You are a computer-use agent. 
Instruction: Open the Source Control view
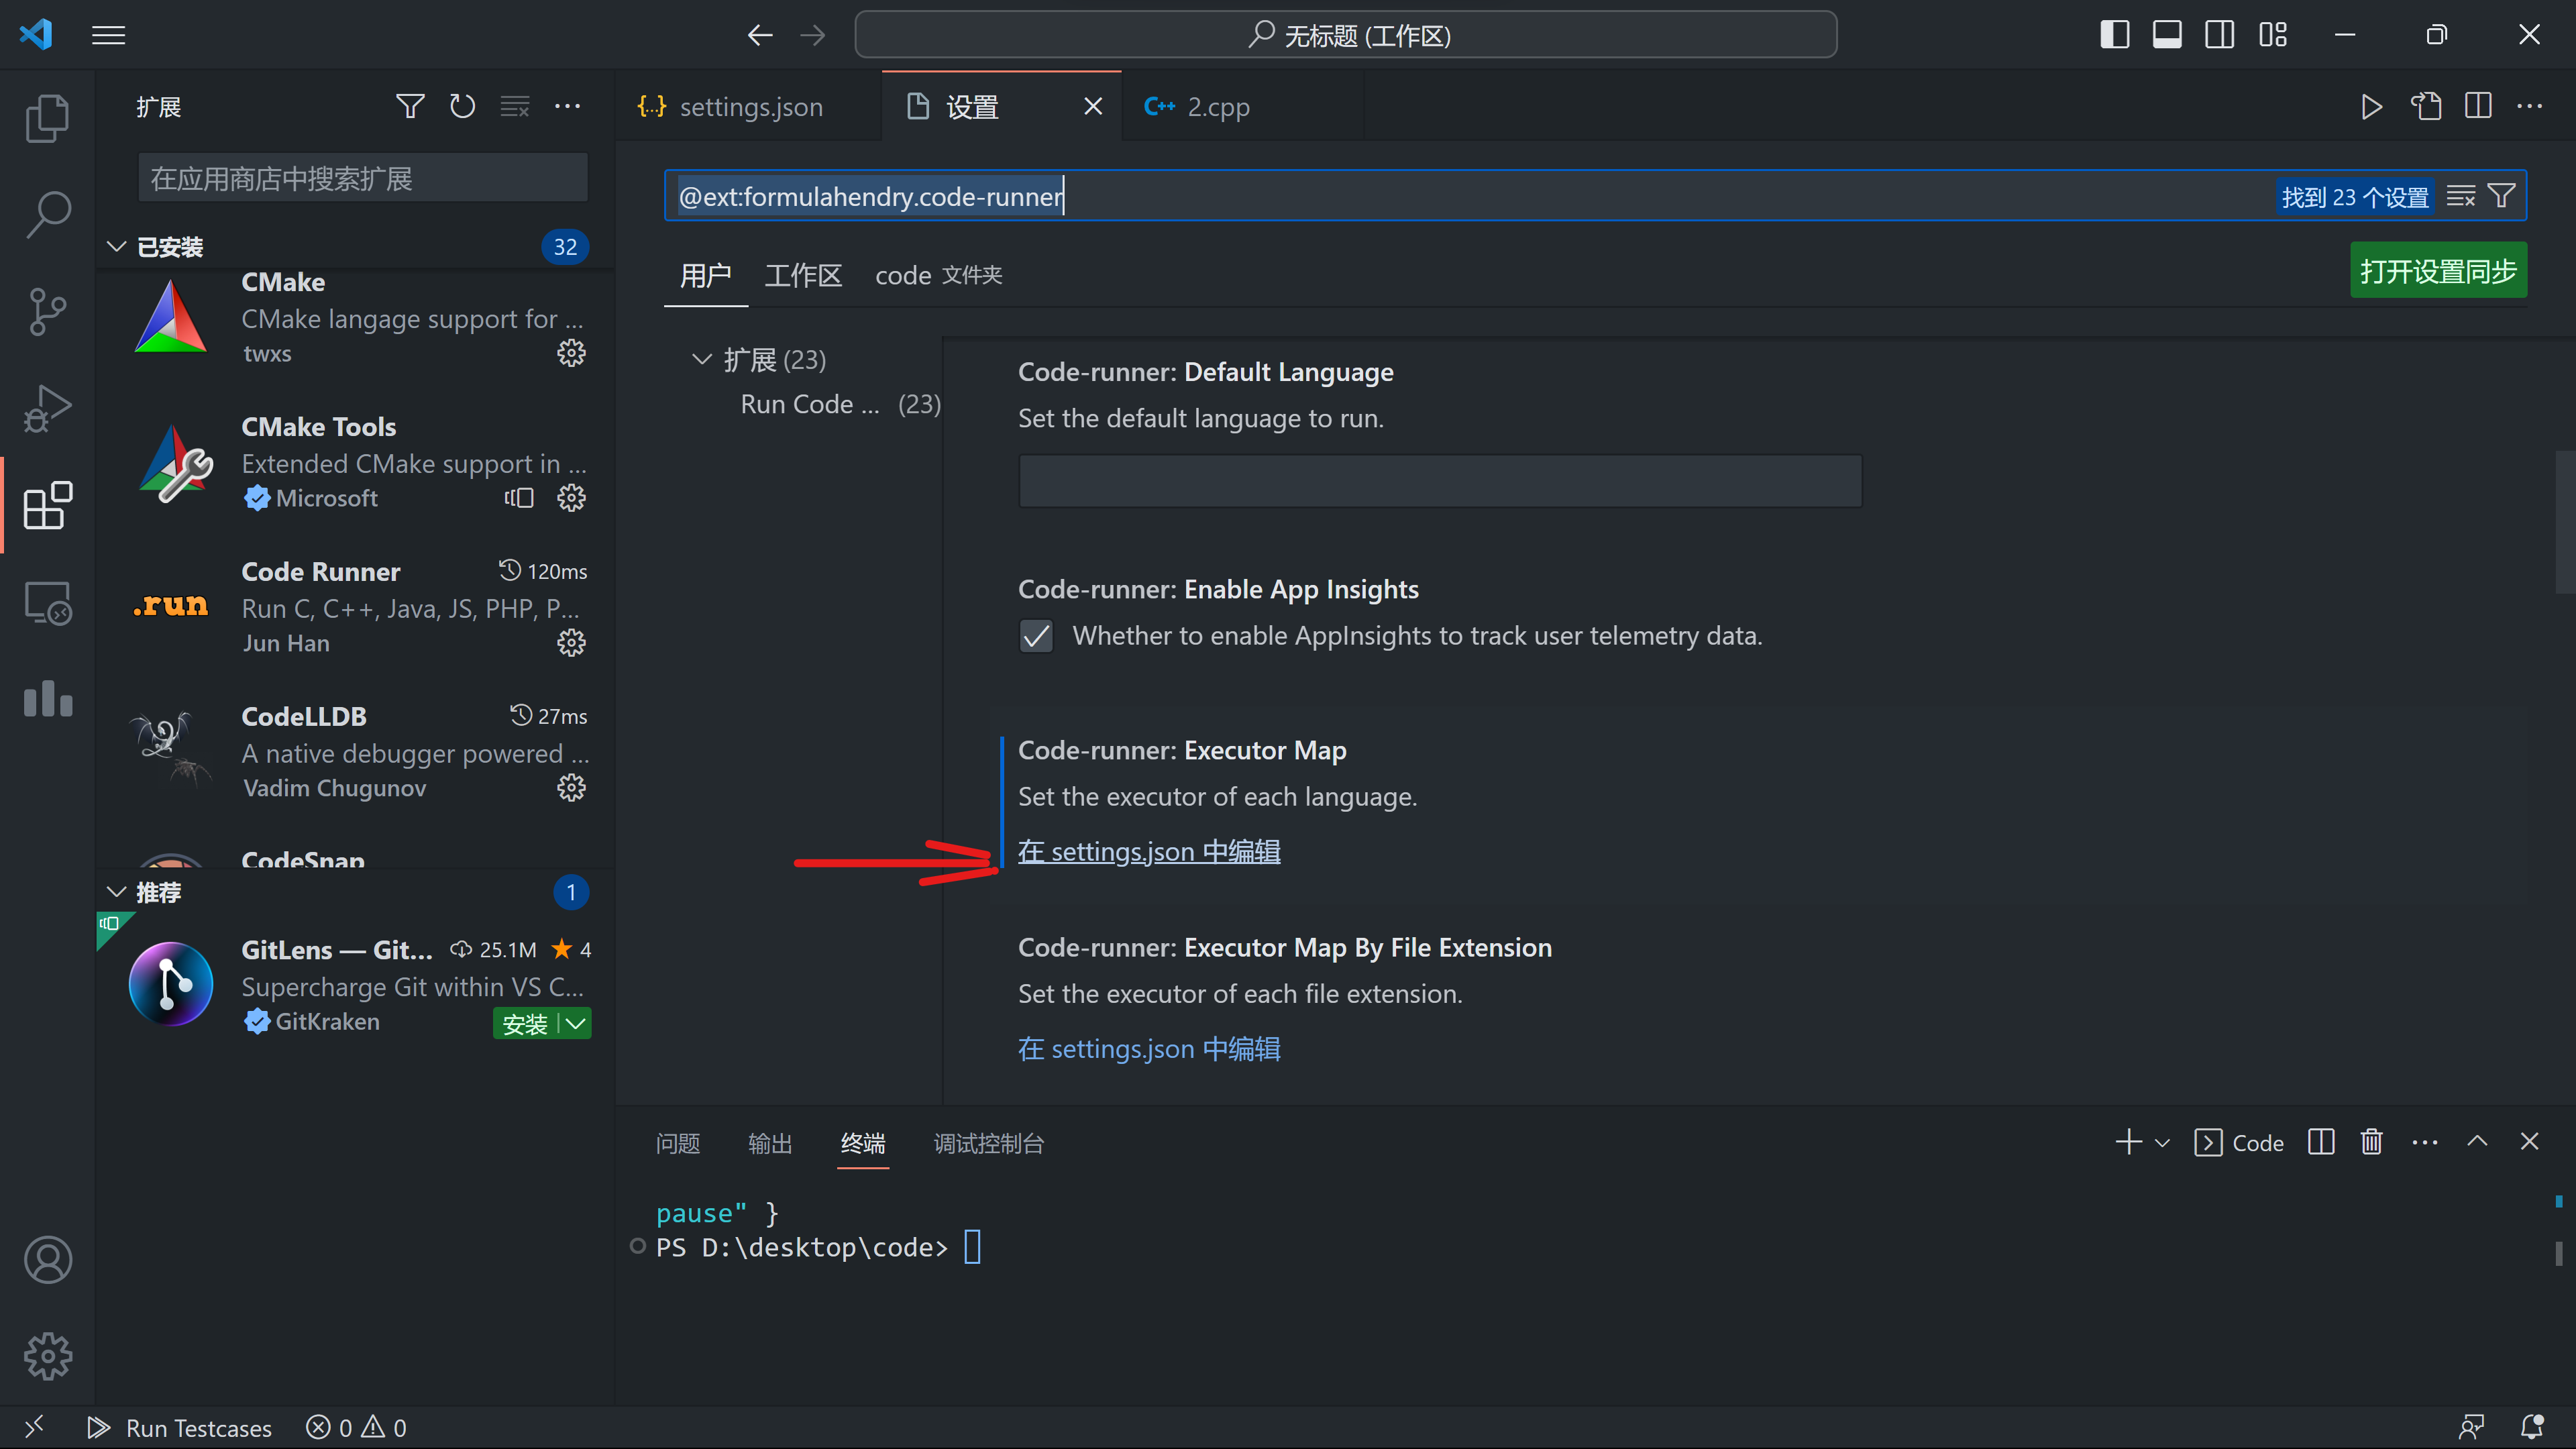pos(47,312)
